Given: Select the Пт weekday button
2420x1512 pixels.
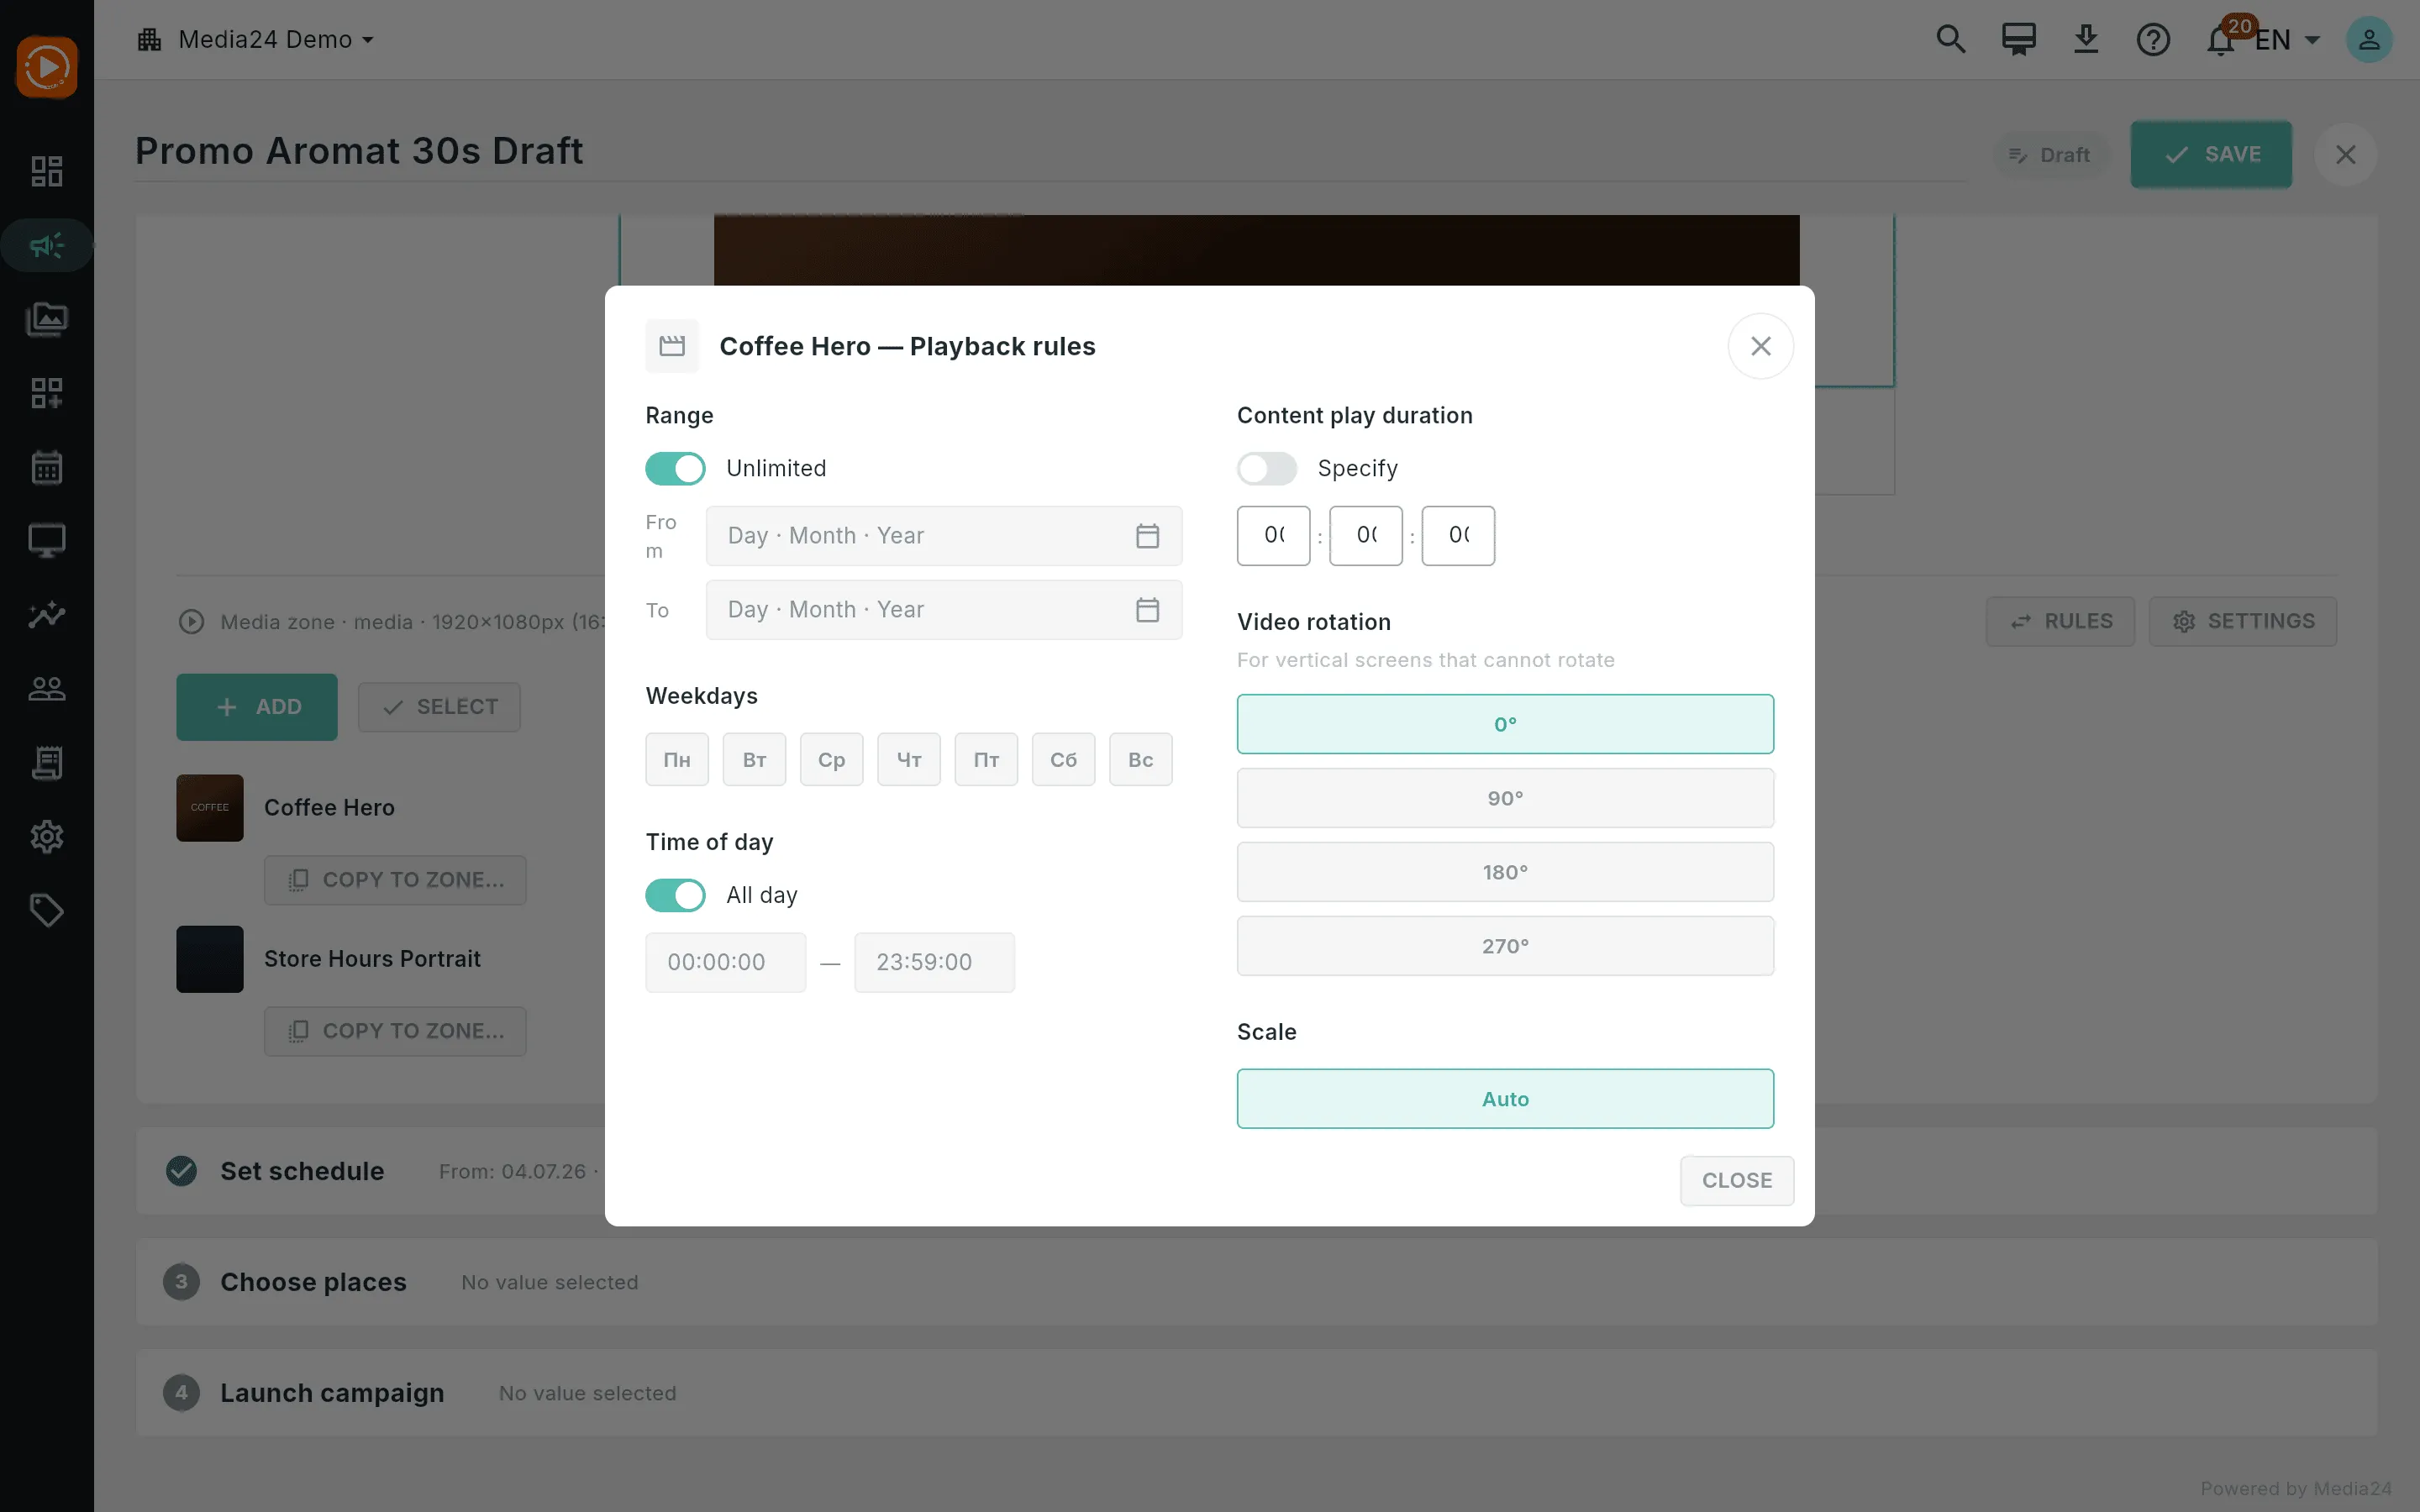Looking at the screenshot, I should [986, 760].
